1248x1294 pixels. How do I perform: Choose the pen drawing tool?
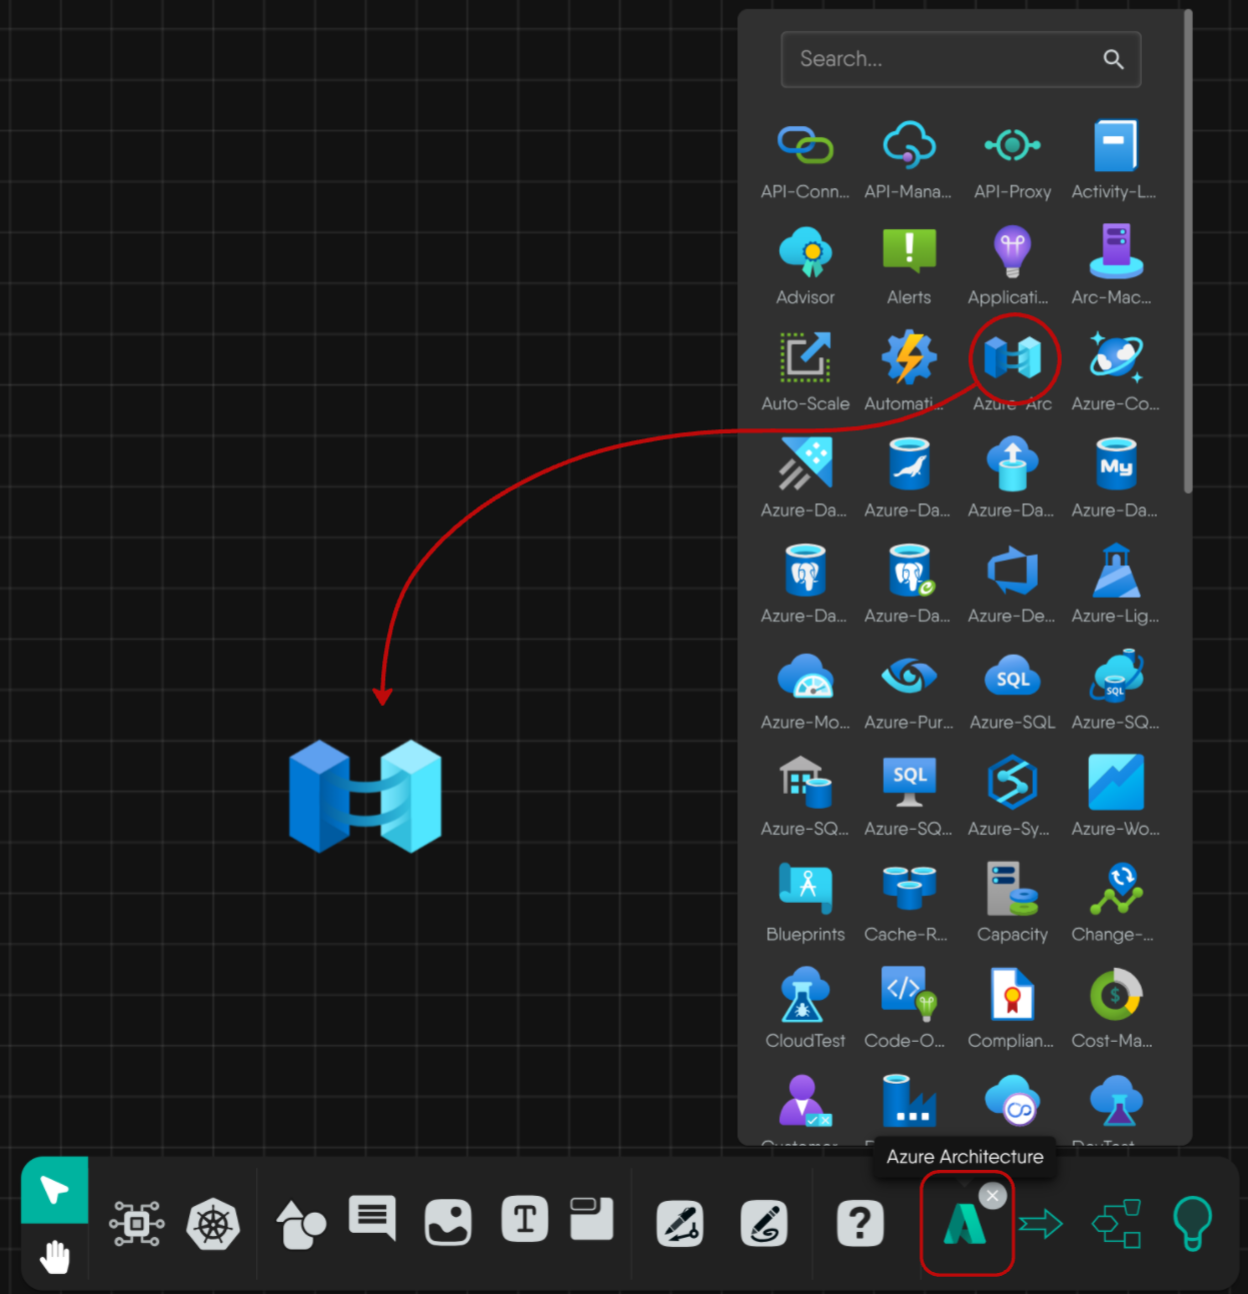click(680, 1223)
